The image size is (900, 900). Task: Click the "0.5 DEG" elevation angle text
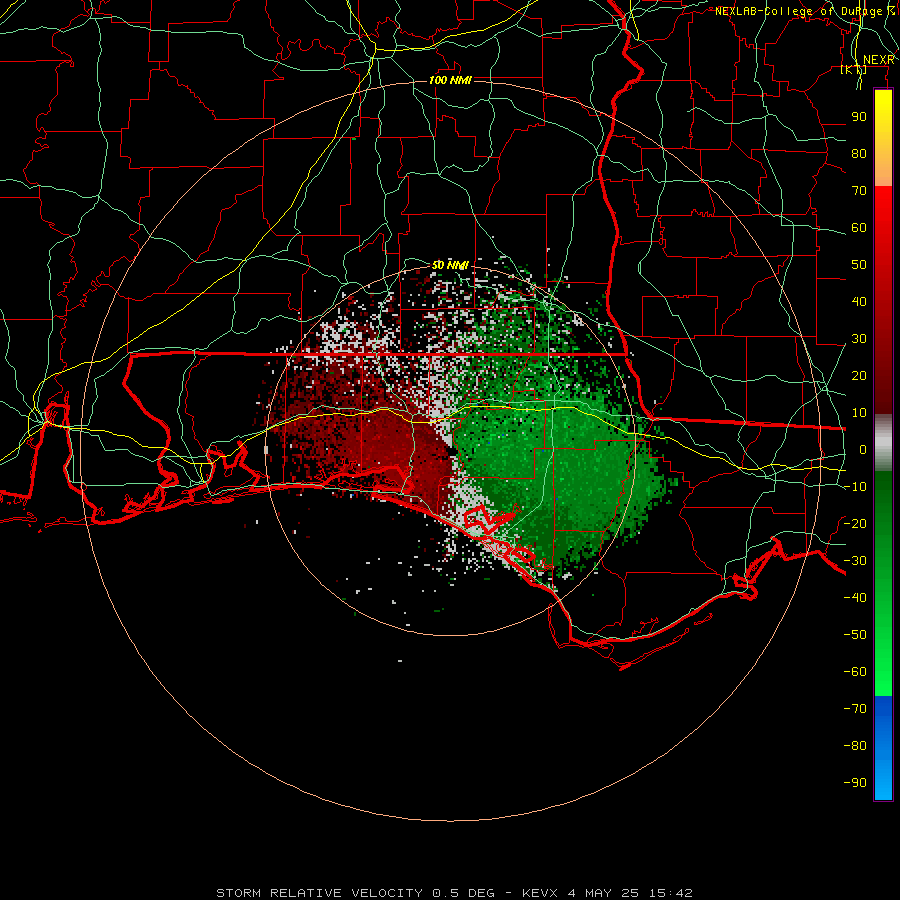click(x=463, y=893)
